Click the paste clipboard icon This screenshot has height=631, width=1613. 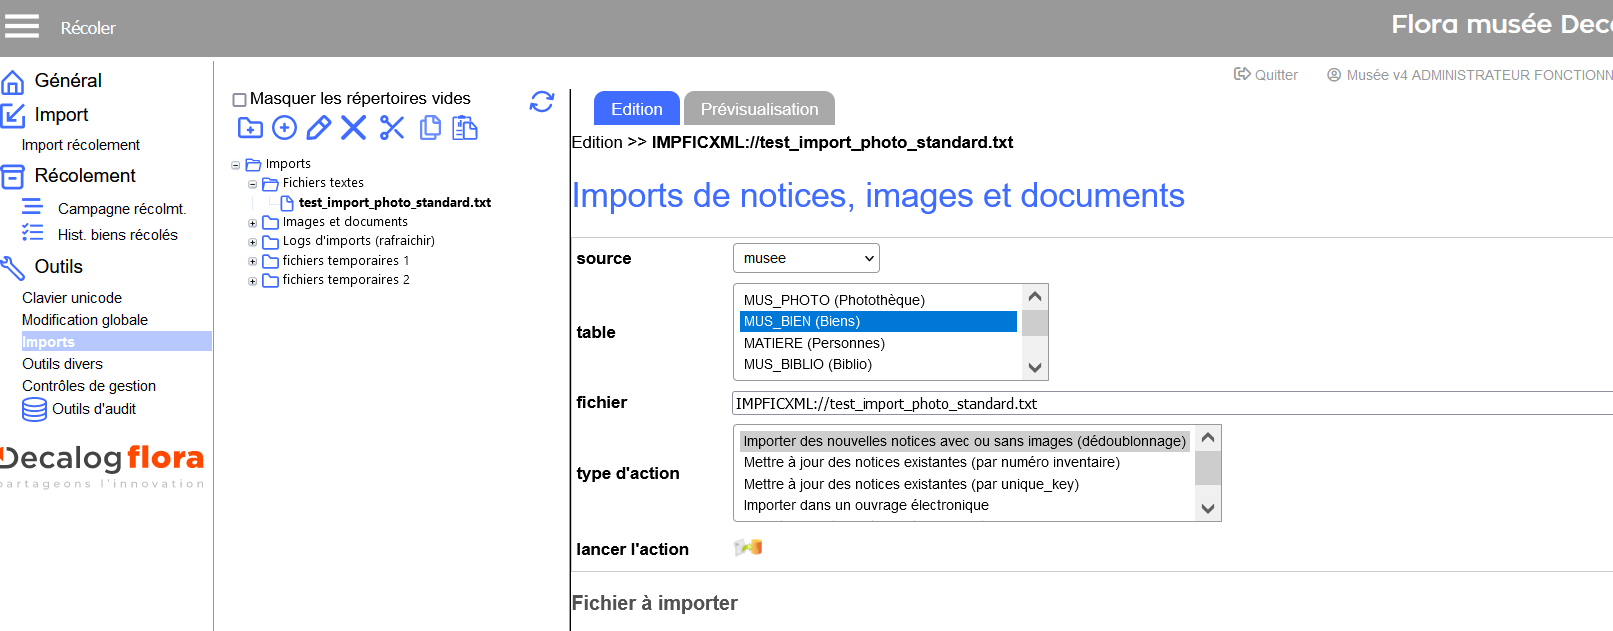click(465, 128)
